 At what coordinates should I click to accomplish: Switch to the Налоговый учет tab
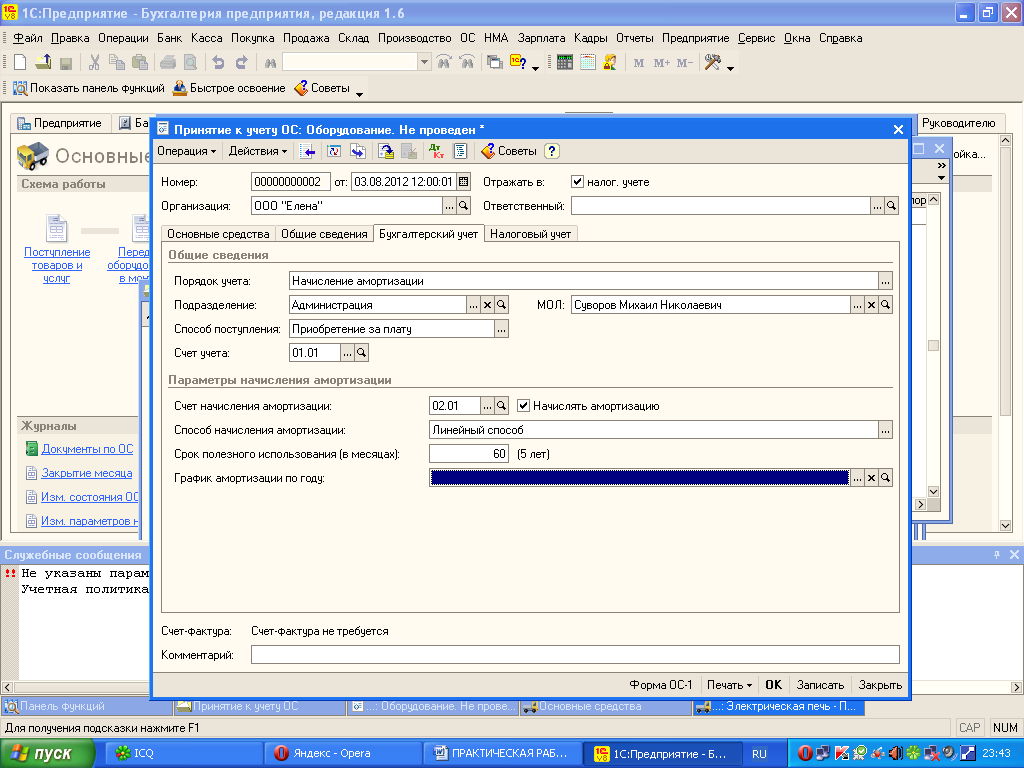531,234
